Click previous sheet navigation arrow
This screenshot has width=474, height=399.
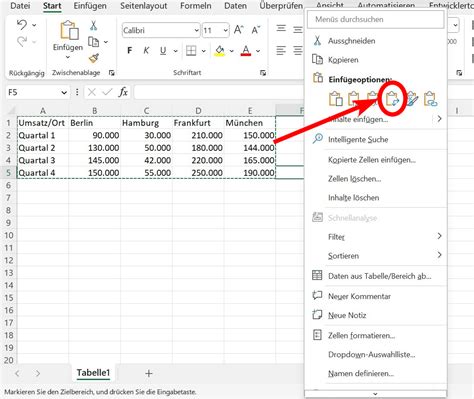(17, 374)
